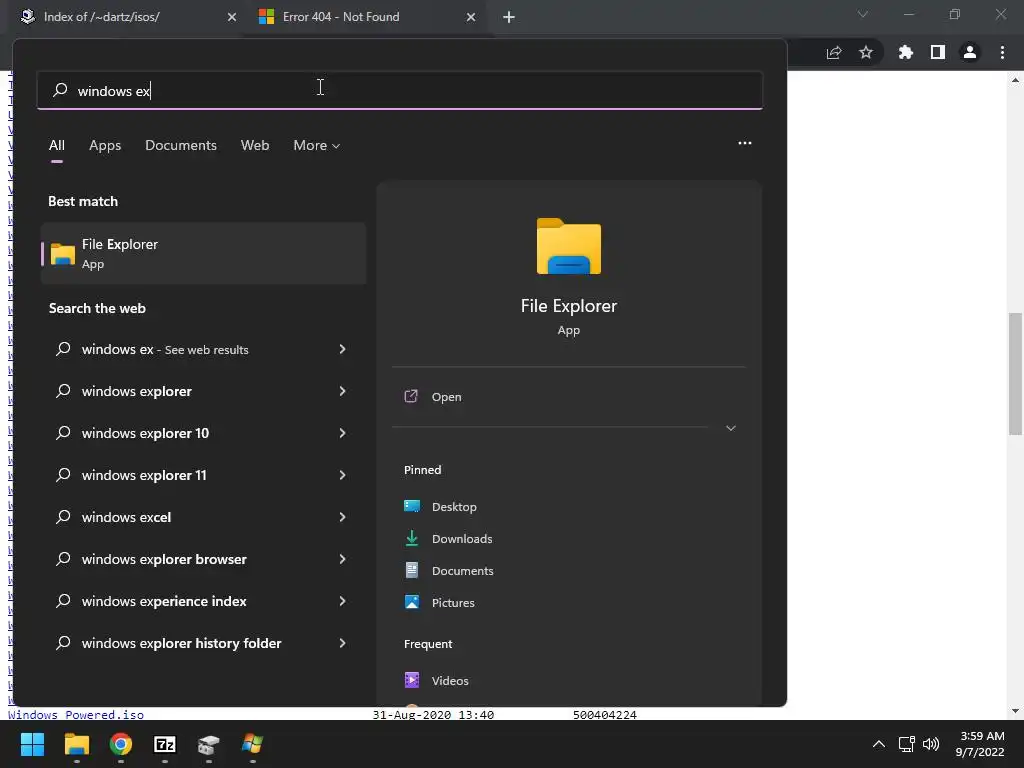The height and width of the screenshot is (768, 1024).
Task: Open a new Chrome tab
Action: pos(509,17)
